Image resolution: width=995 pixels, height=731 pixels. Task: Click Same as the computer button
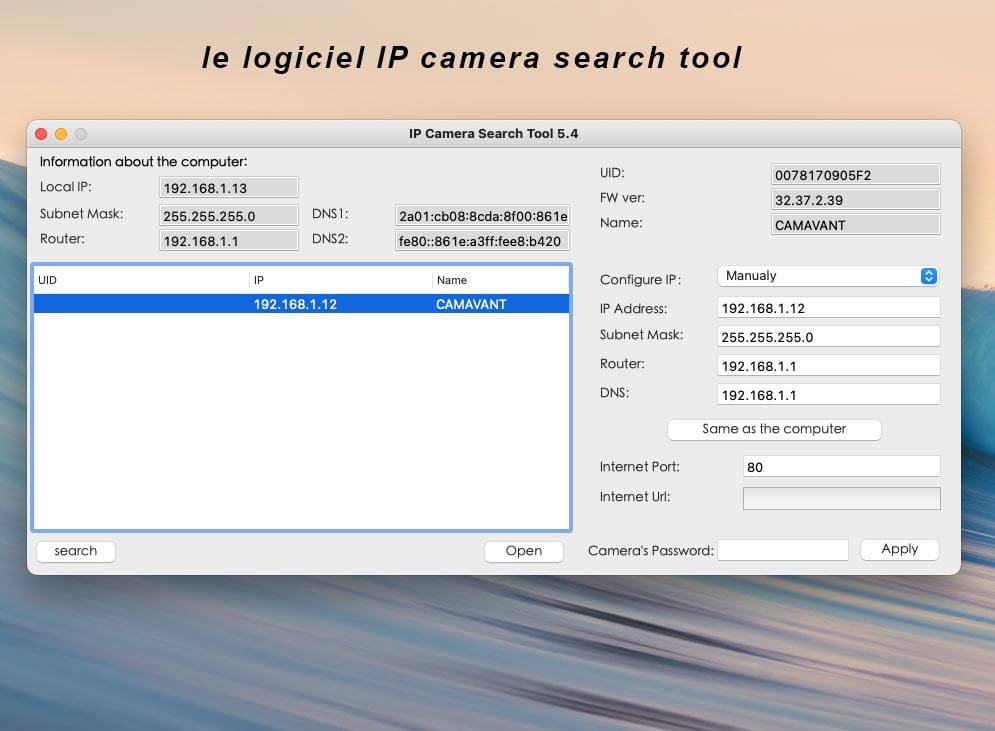point(774,429)
